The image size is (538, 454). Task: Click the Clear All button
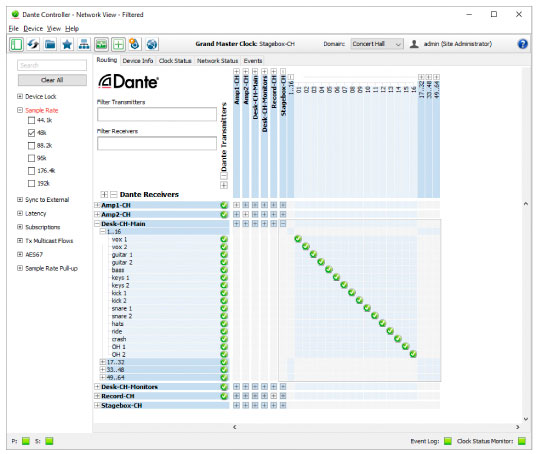[52, 80]
